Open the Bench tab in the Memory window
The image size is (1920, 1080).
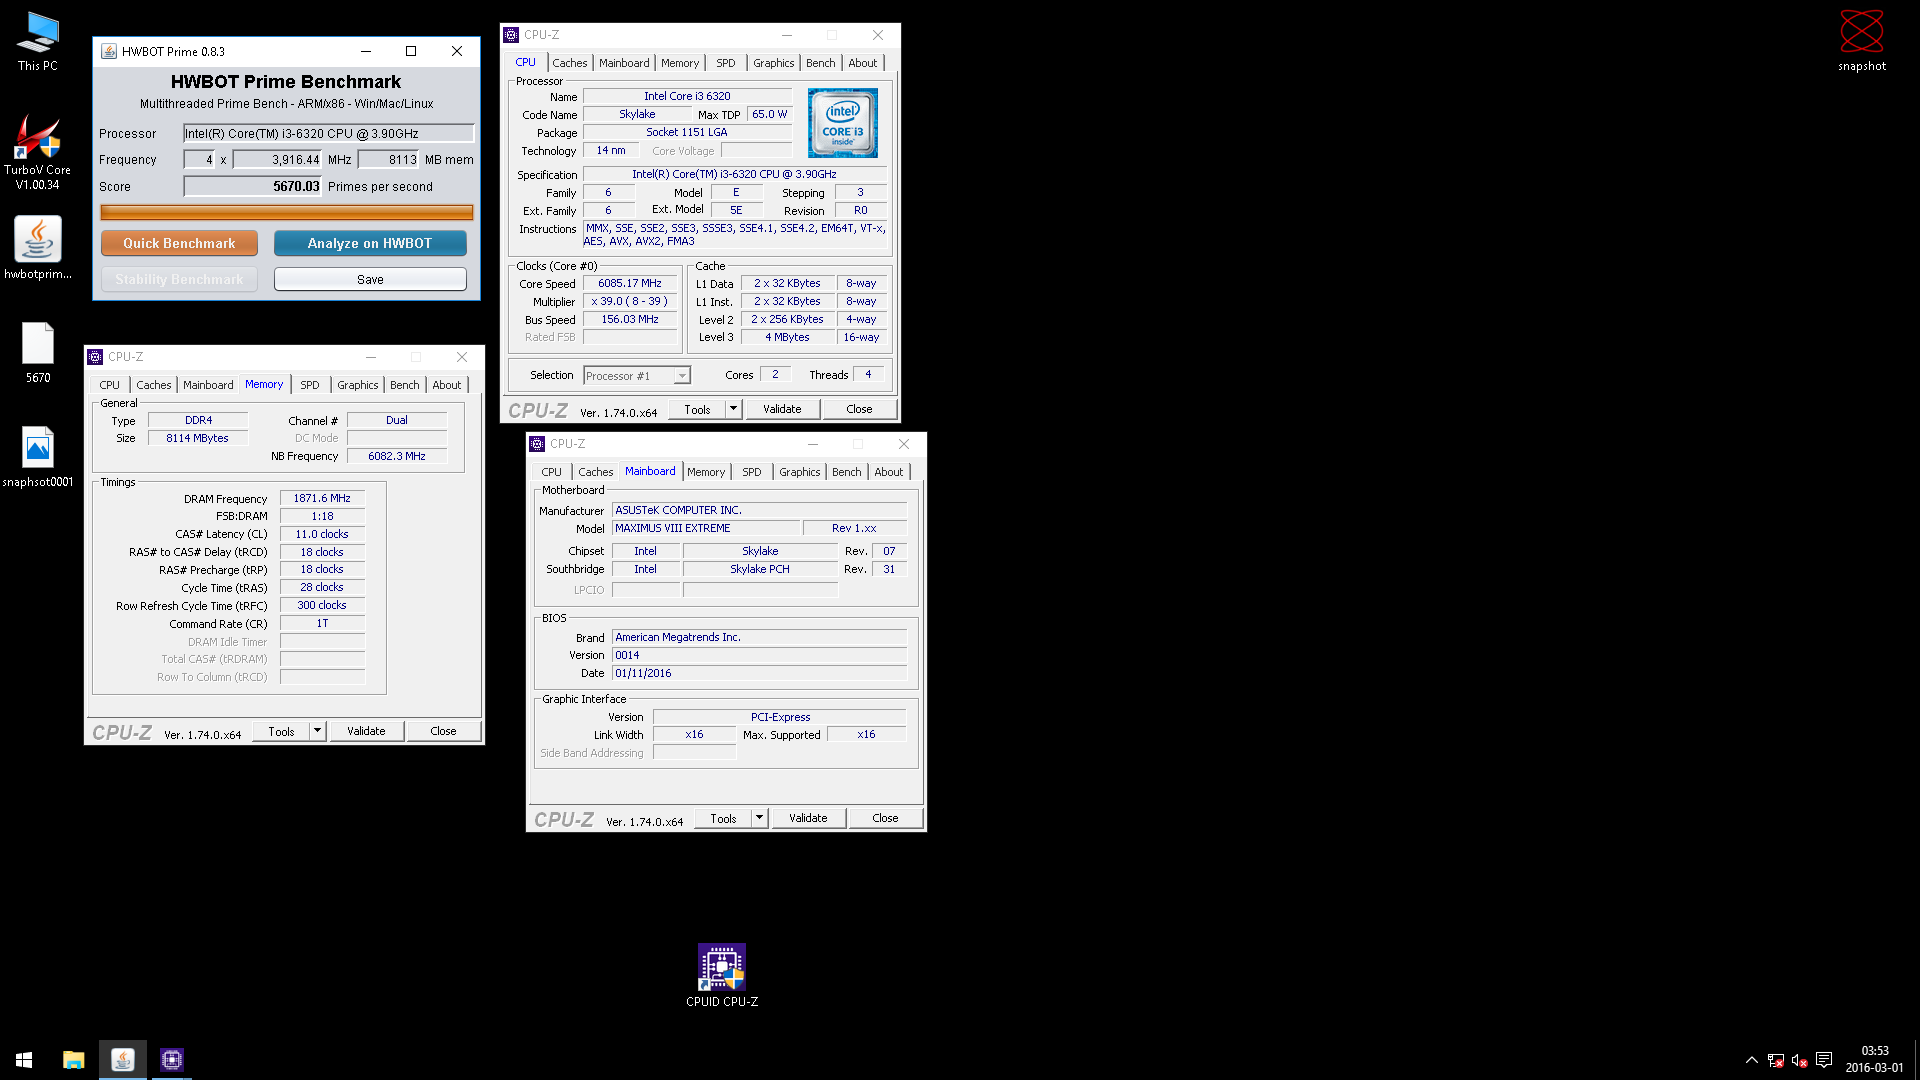[x=405, y=385]
